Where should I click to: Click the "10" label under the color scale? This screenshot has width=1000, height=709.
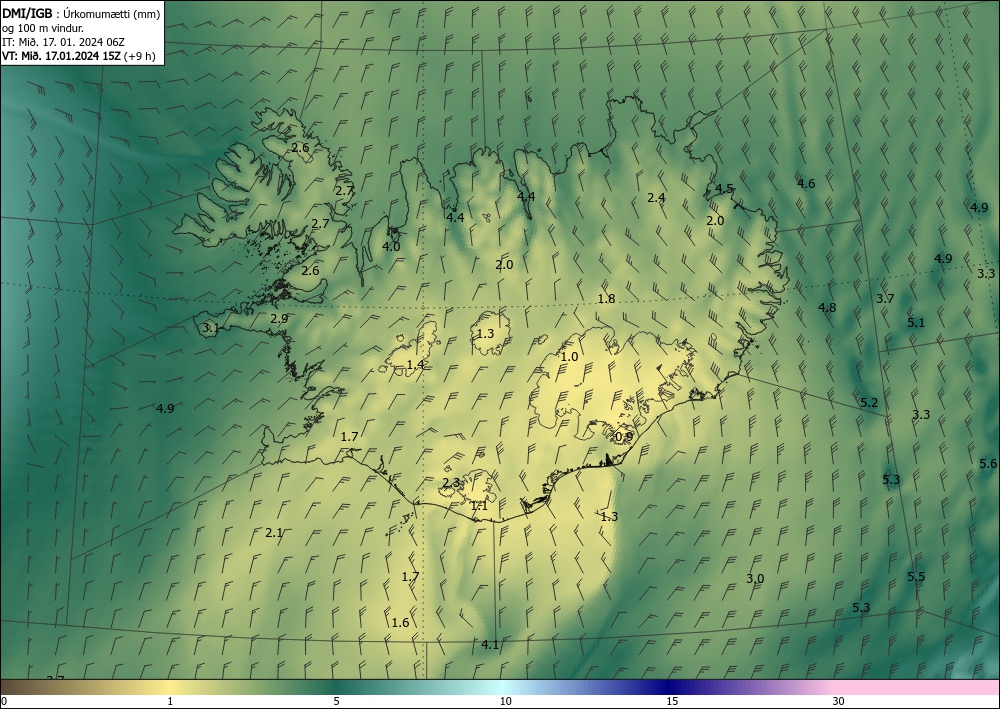point(506,702)
